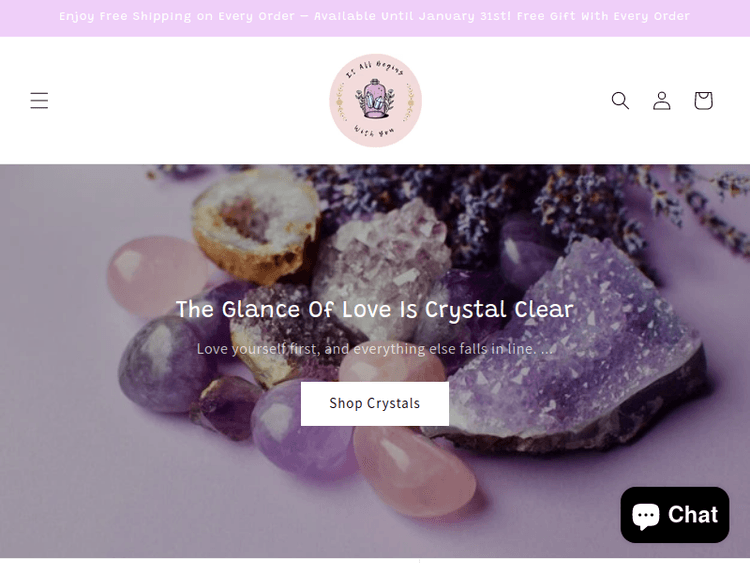
Task: Go home via the round pink logo
Action: pos(375,100)
